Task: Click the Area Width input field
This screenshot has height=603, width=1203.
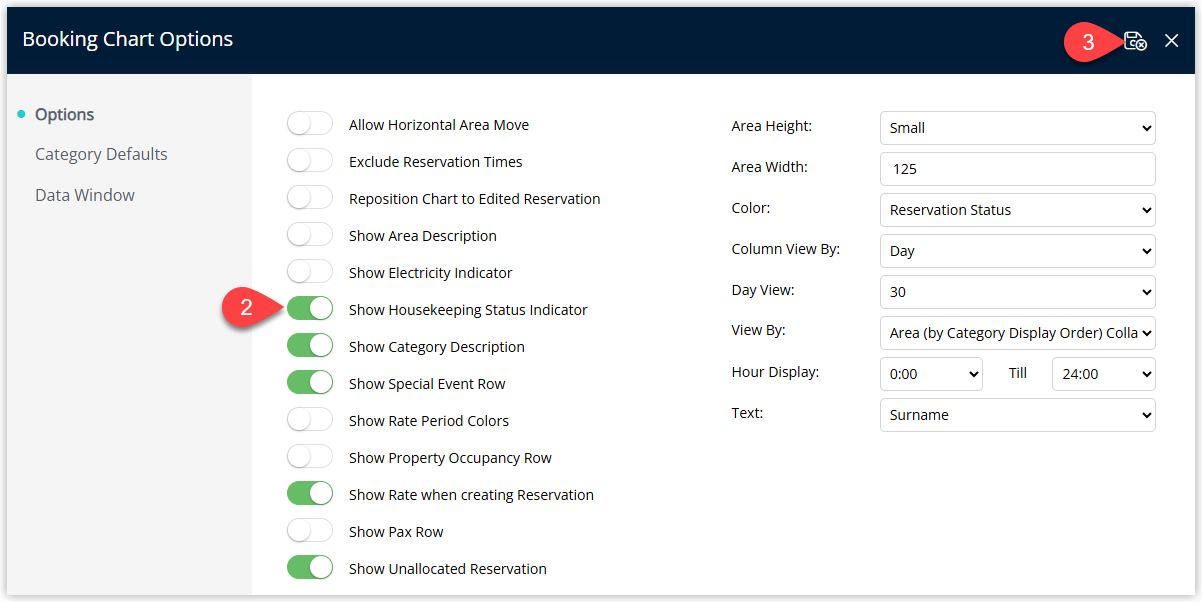Action: tap(1017, 169)
